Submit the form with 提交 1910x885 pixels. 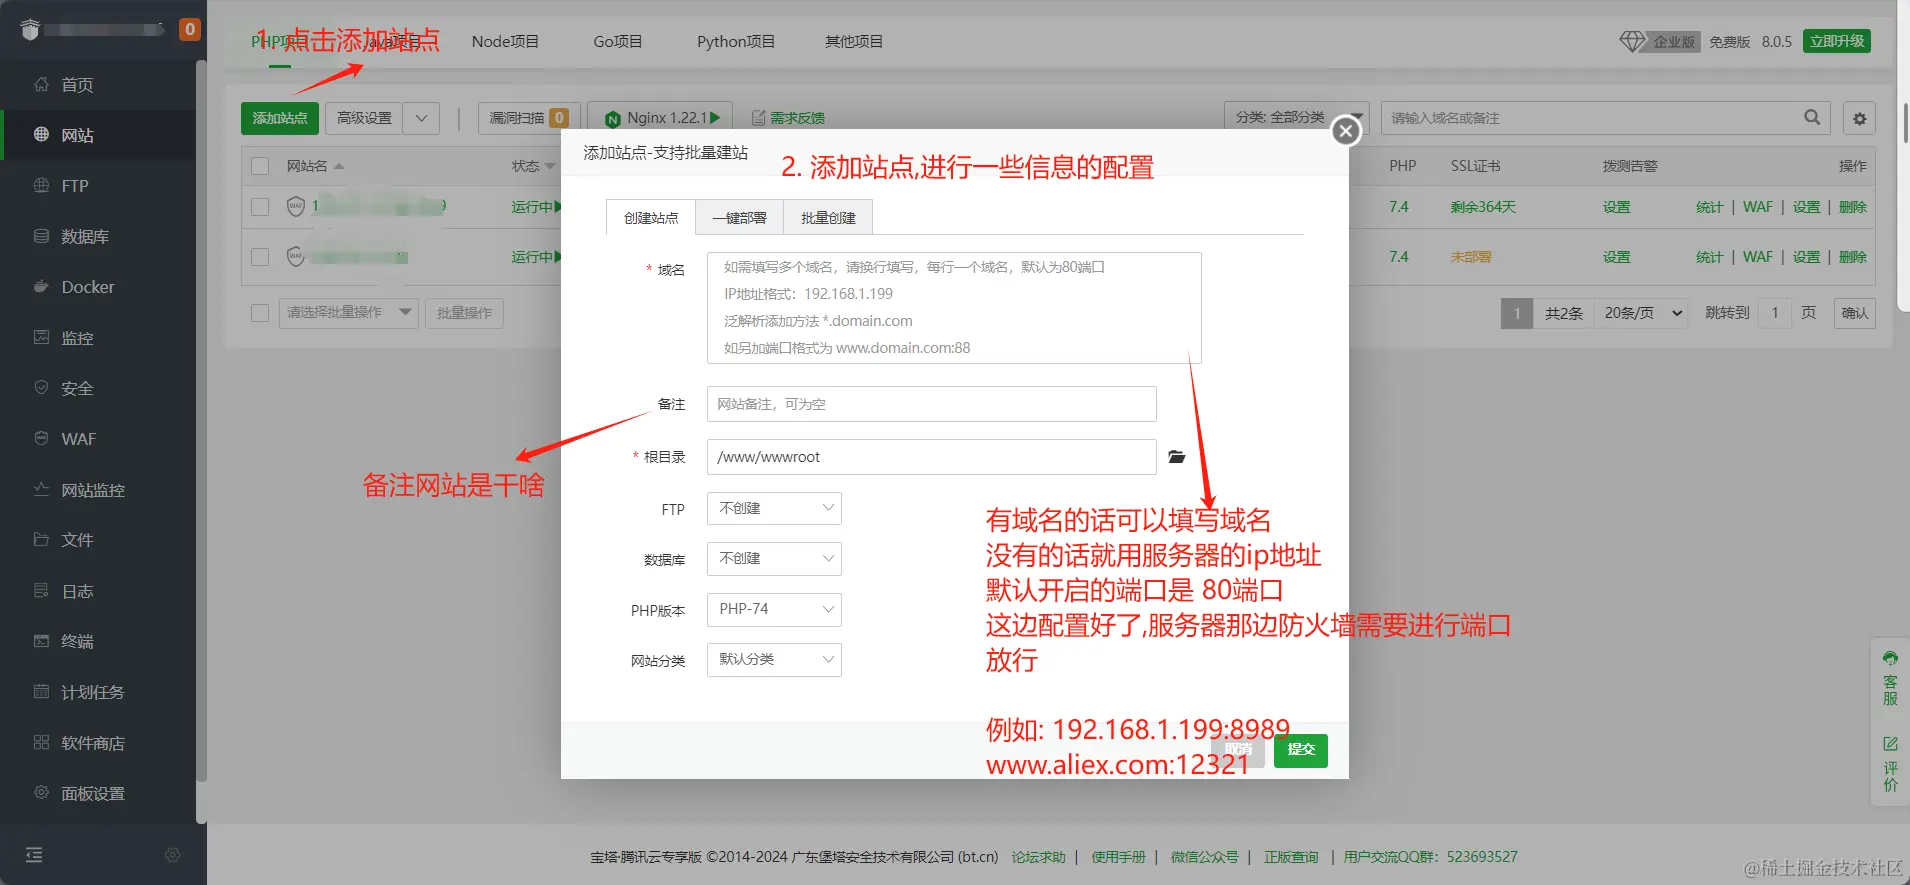1301,750
